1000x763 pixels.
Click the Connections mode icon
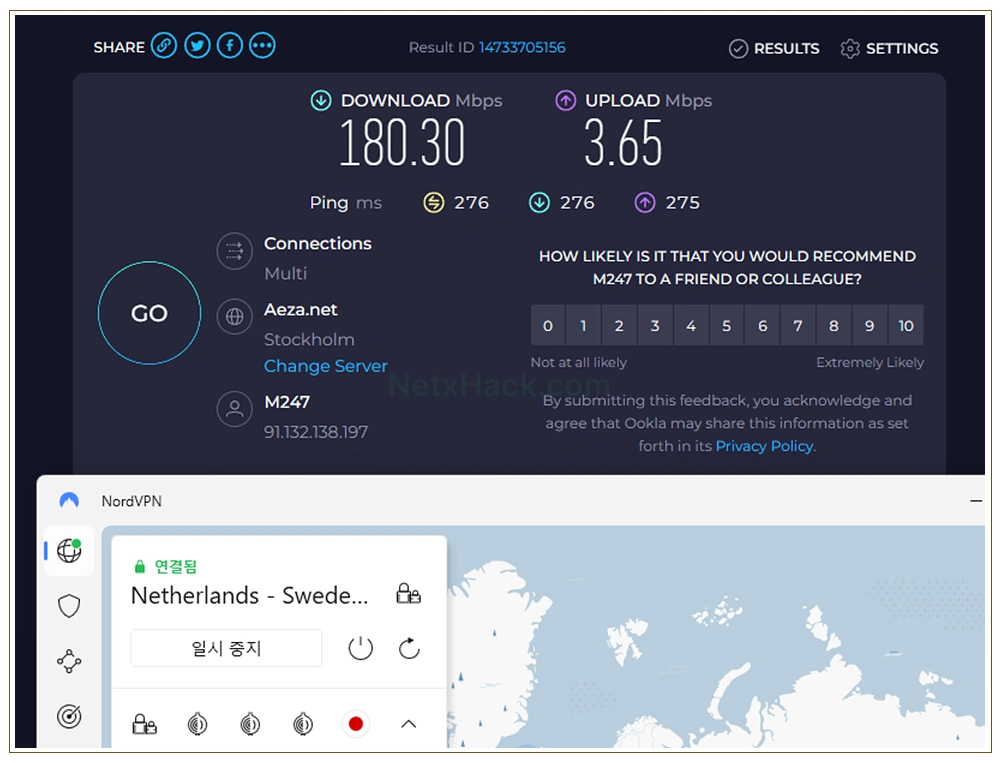235,251
